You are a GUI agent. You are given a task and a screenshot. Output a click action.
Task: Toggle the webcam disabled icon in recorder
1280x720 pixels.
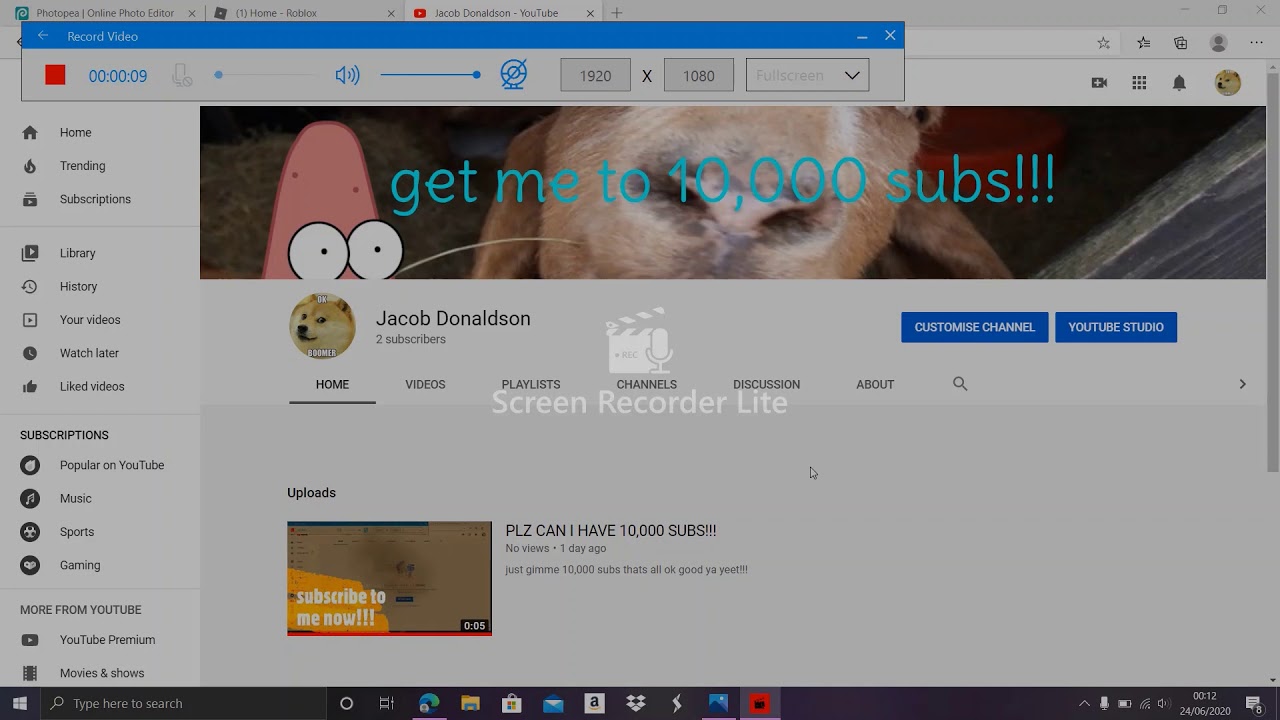pos(513,75)
